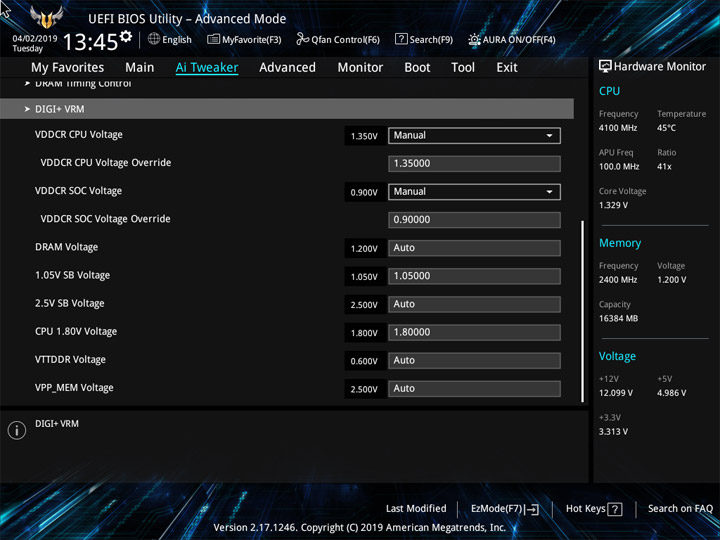The width and height of the screenshot is (720, 540).
Task: Click the 13:45 clock display
Action: click(x=91, y=42)
